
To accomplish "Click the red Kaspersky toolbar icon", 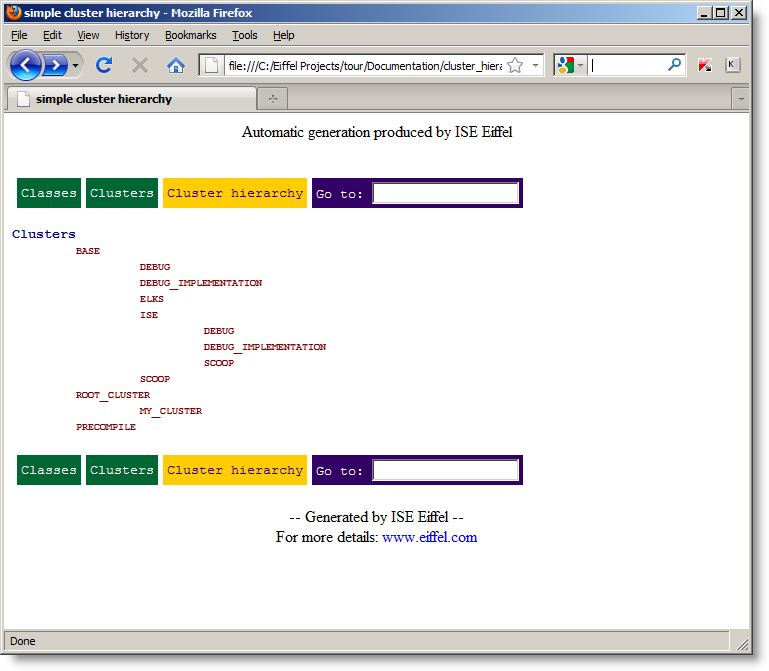I will click(x=706, y=65).
